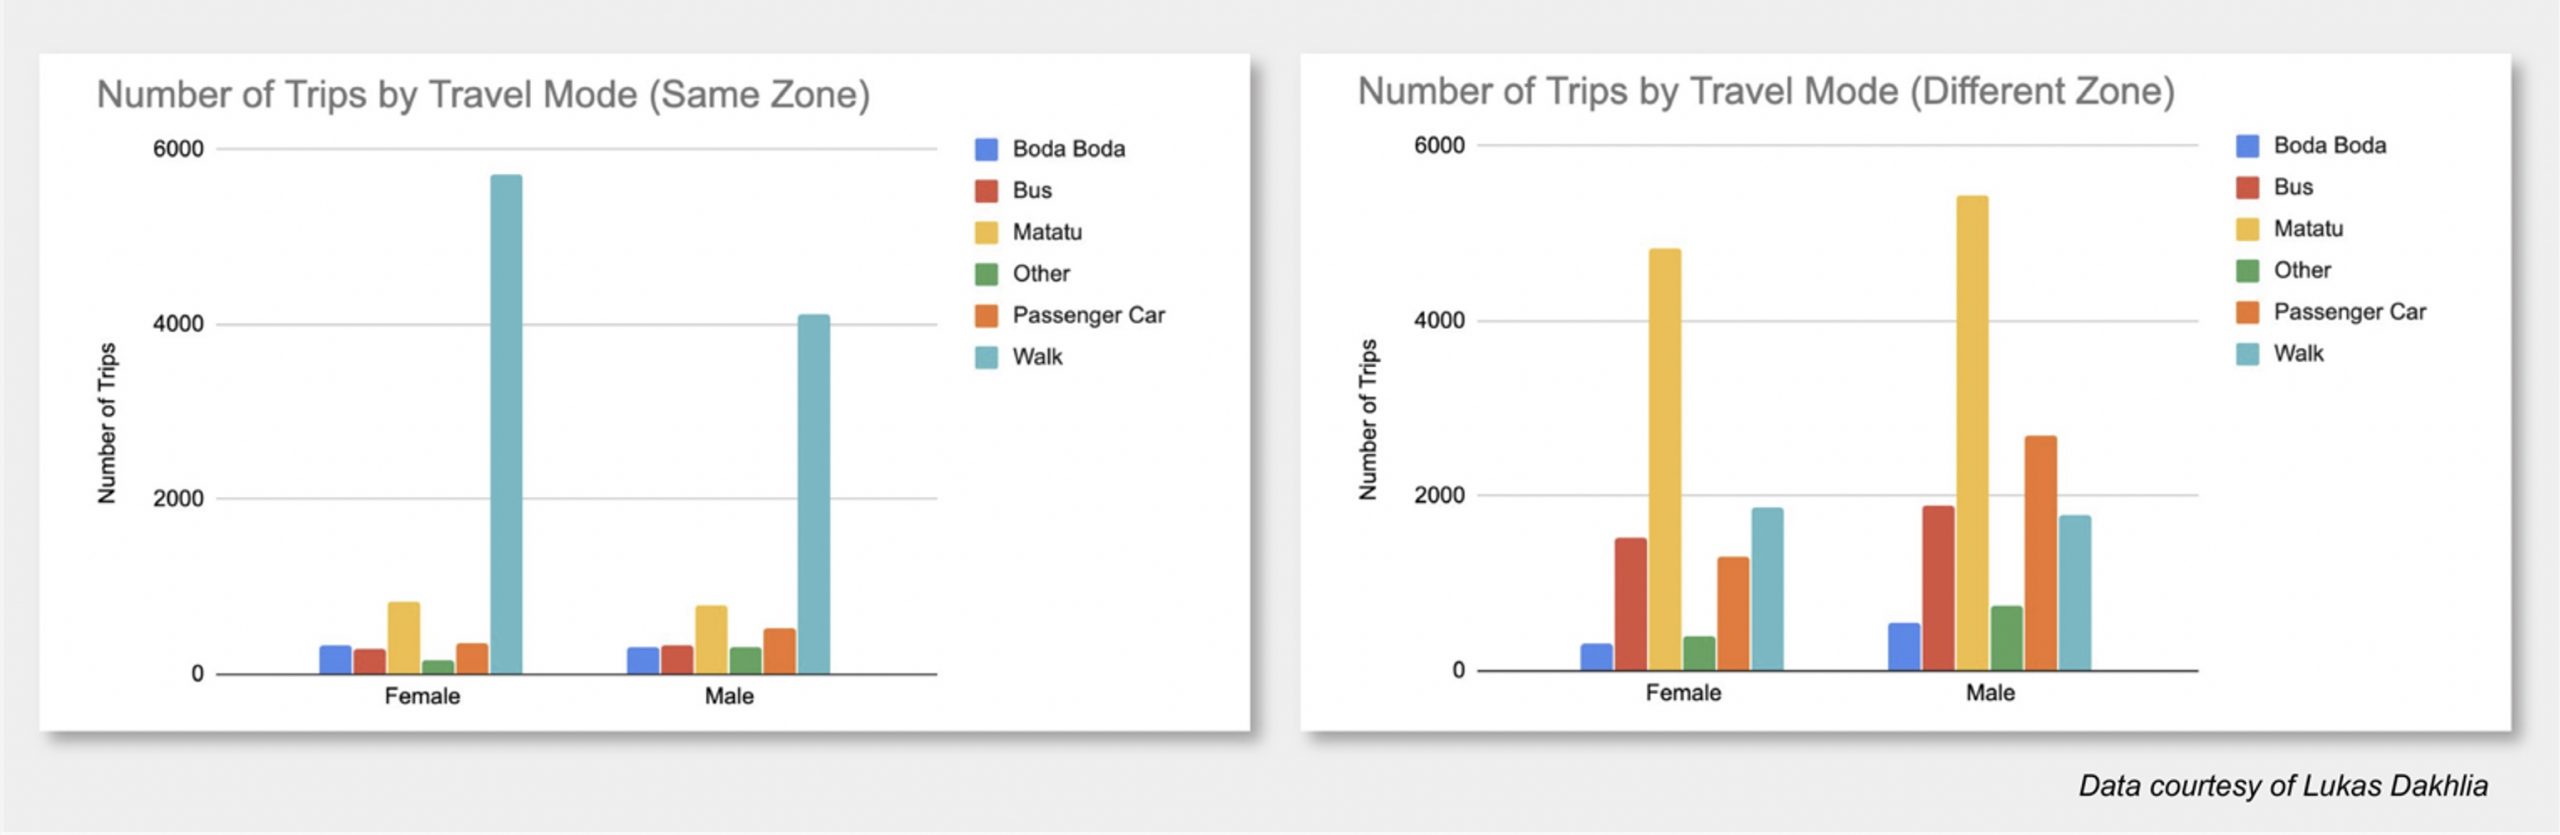Click "Data courtesy of Lukas Dakhlia" caption
This screenshot has width=2560, height=835.
tap(2283, 786)
